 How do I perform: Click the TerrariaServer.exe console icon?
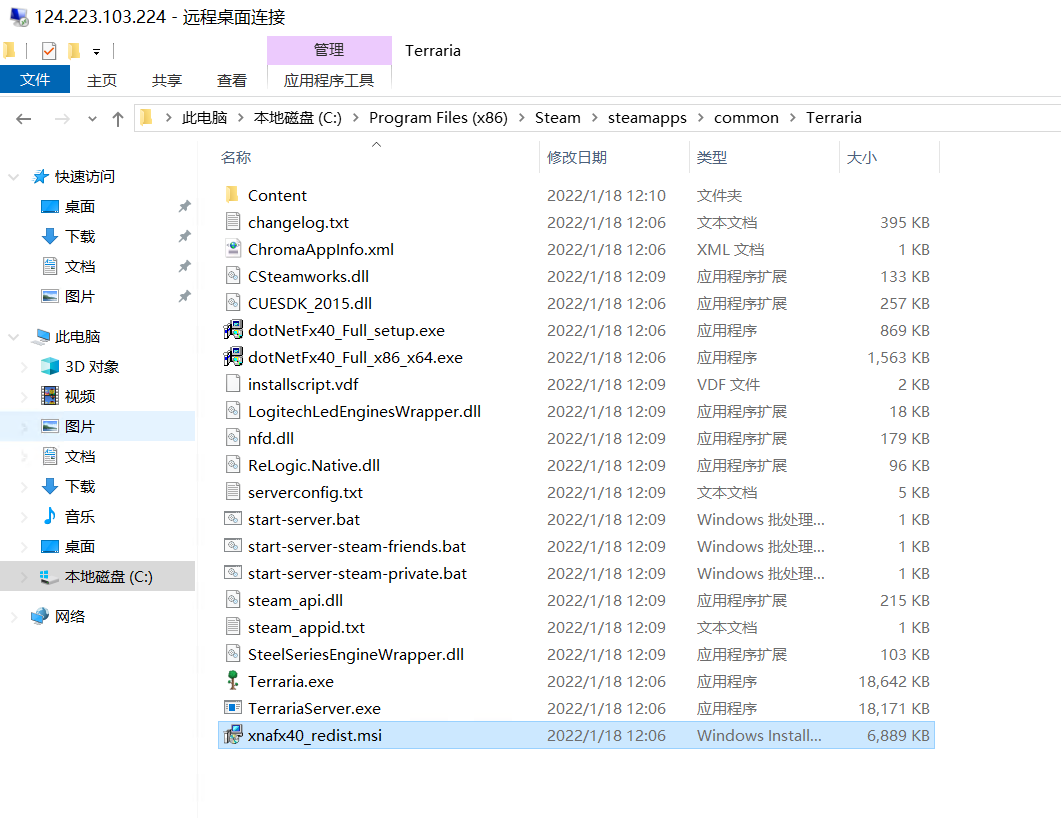[232, 708]
